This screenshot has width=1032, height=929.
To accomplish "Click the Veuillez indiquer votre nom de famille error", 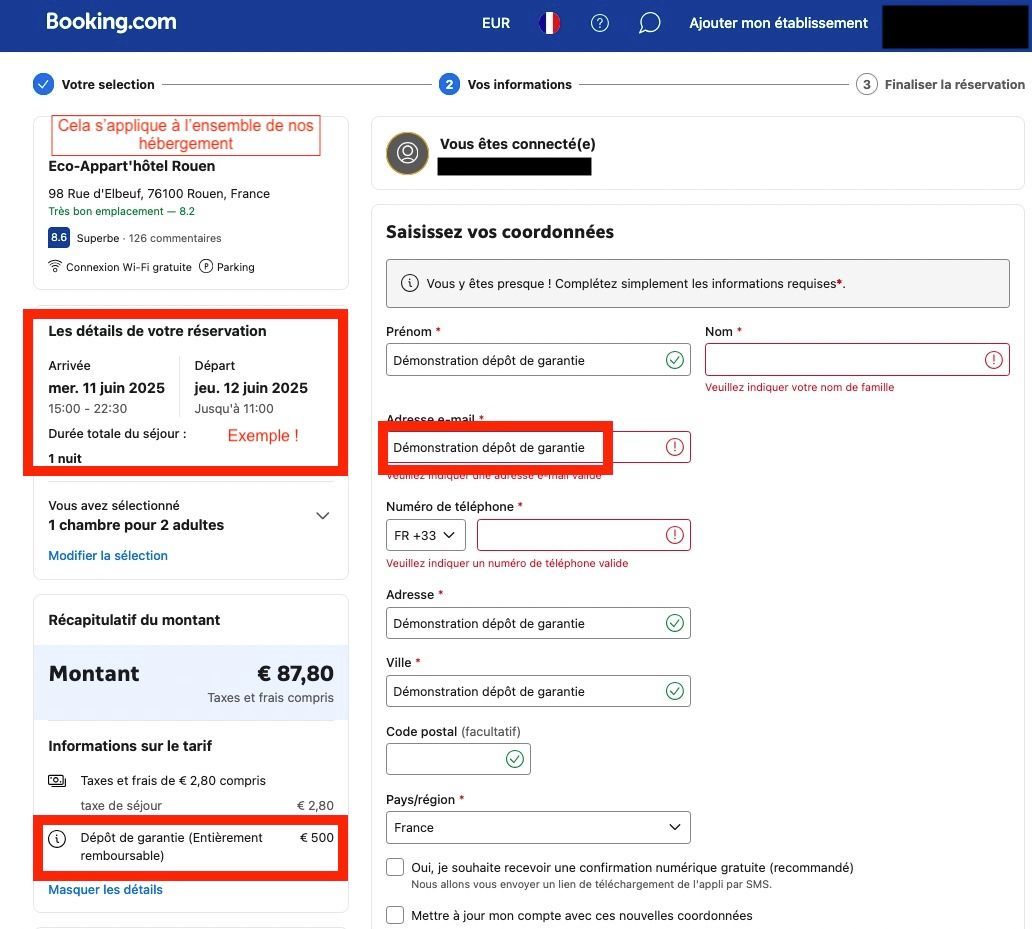I will [x=800, y=387].
